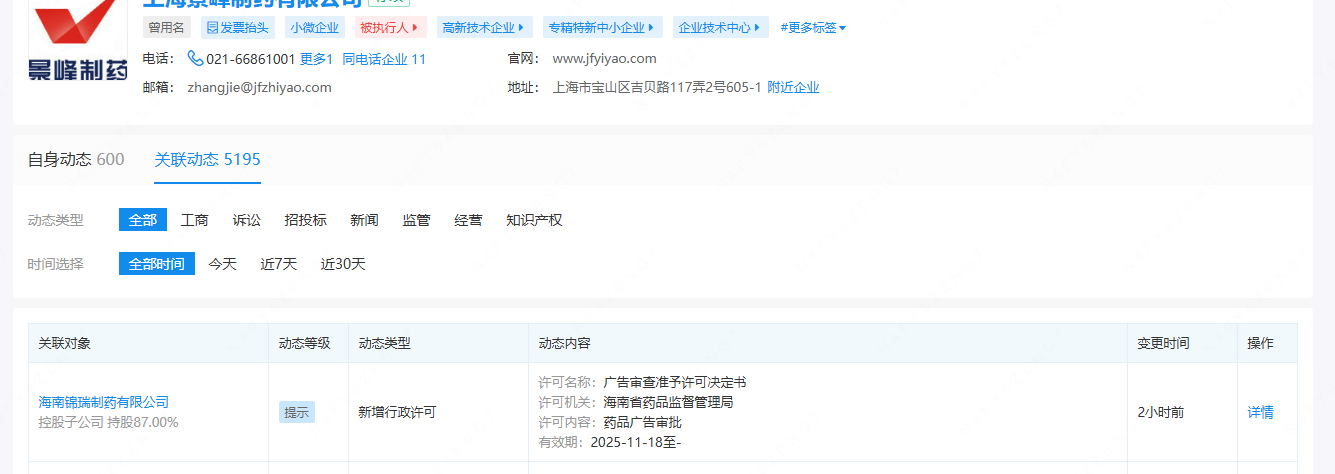Image resolution: width=1335 pixels, height=474 pixels.
Task: Switch to the 自身动态 600 tab
Action: point(76,159)
